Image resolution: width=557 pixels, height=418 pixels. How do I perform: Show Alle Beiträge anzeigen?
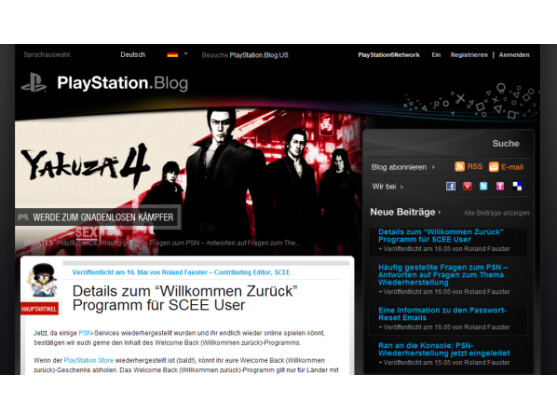[496, 213]
